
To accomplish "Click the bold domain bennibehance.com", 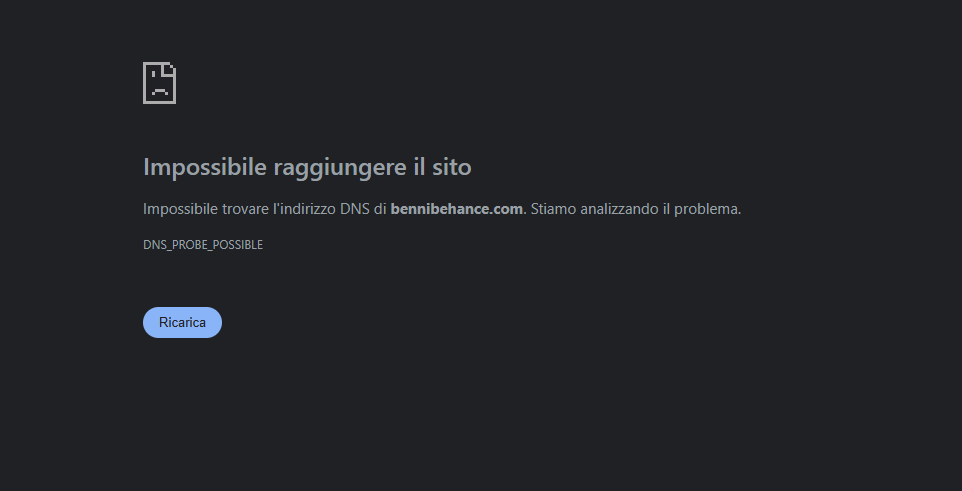I will pos(456,209).
